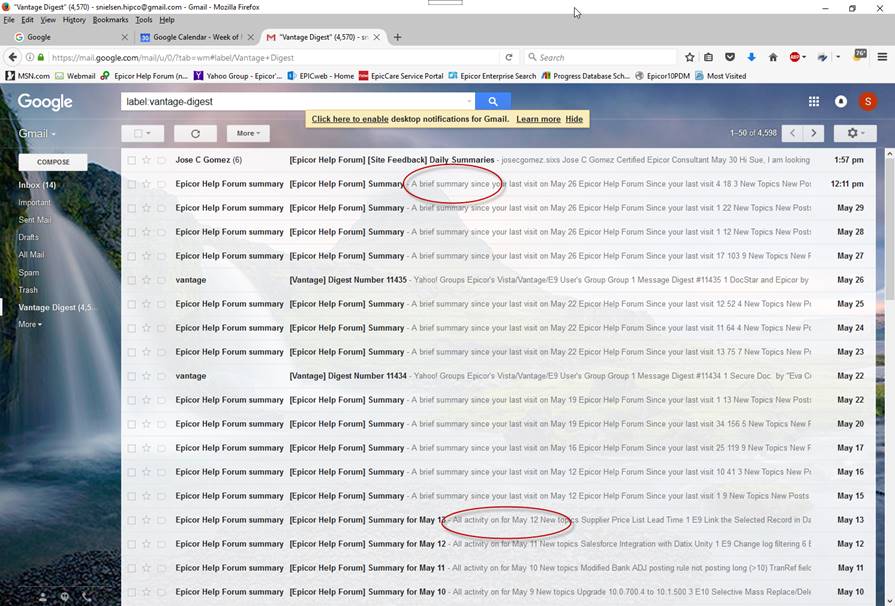This screenshot has height=606, width=895.
Task: Select the email dated May 25
Action: (x=132, y=304)
